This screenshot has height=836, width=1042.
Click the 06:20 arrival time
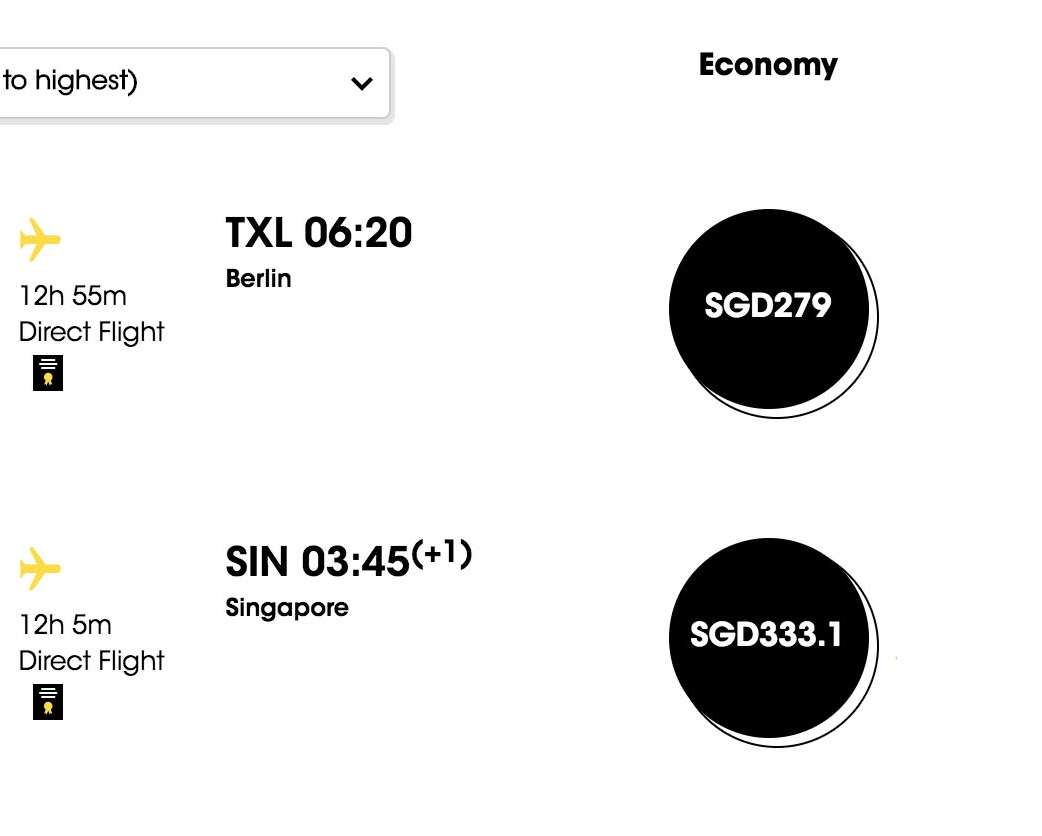[358, 234]
